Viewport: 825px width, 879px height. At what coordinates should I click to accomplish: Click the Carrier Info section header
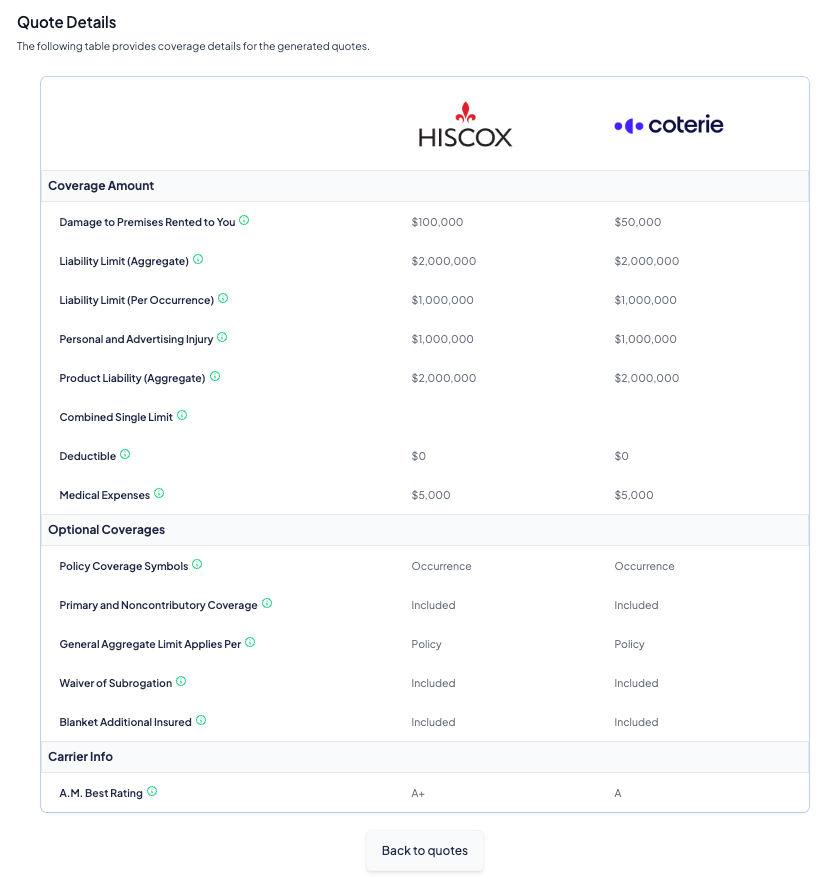425,757
